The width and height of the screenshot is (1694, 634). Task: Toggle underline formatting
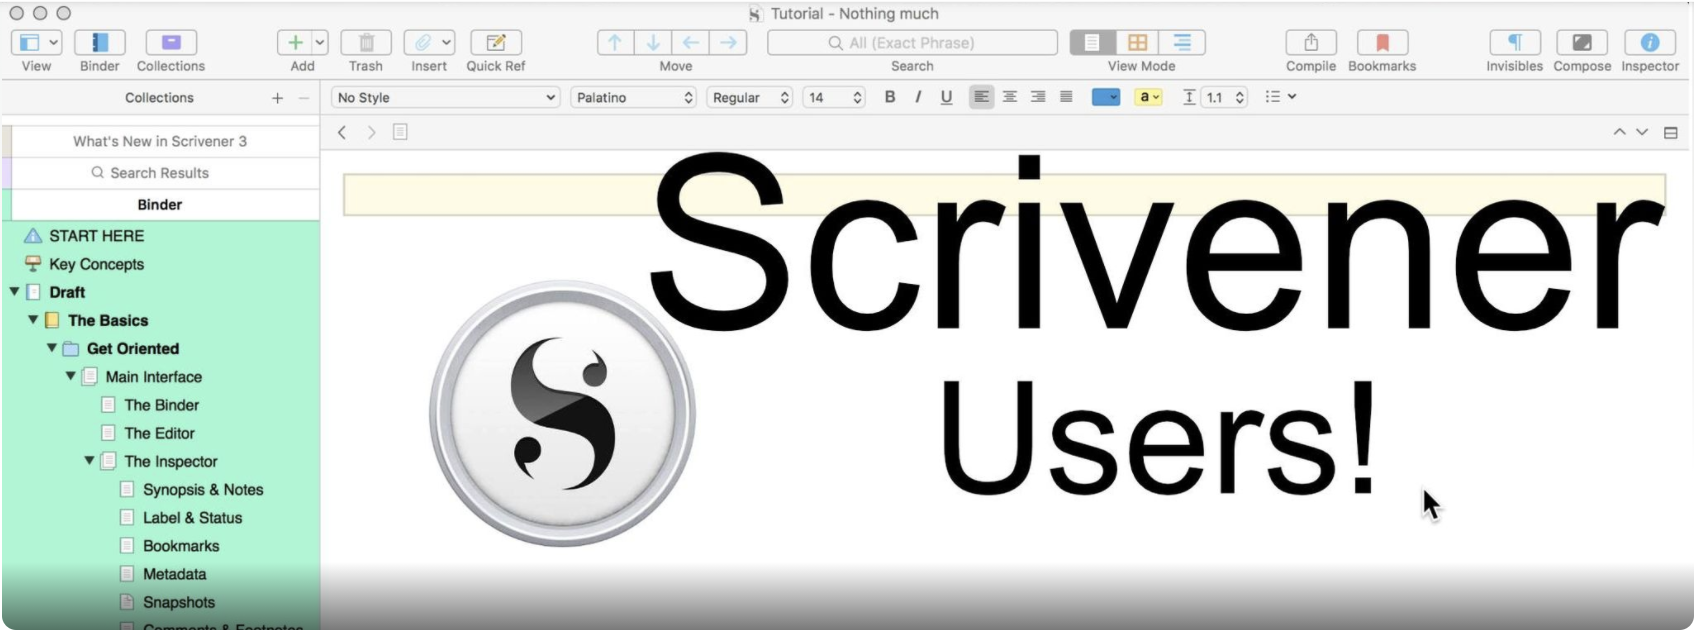946,97
